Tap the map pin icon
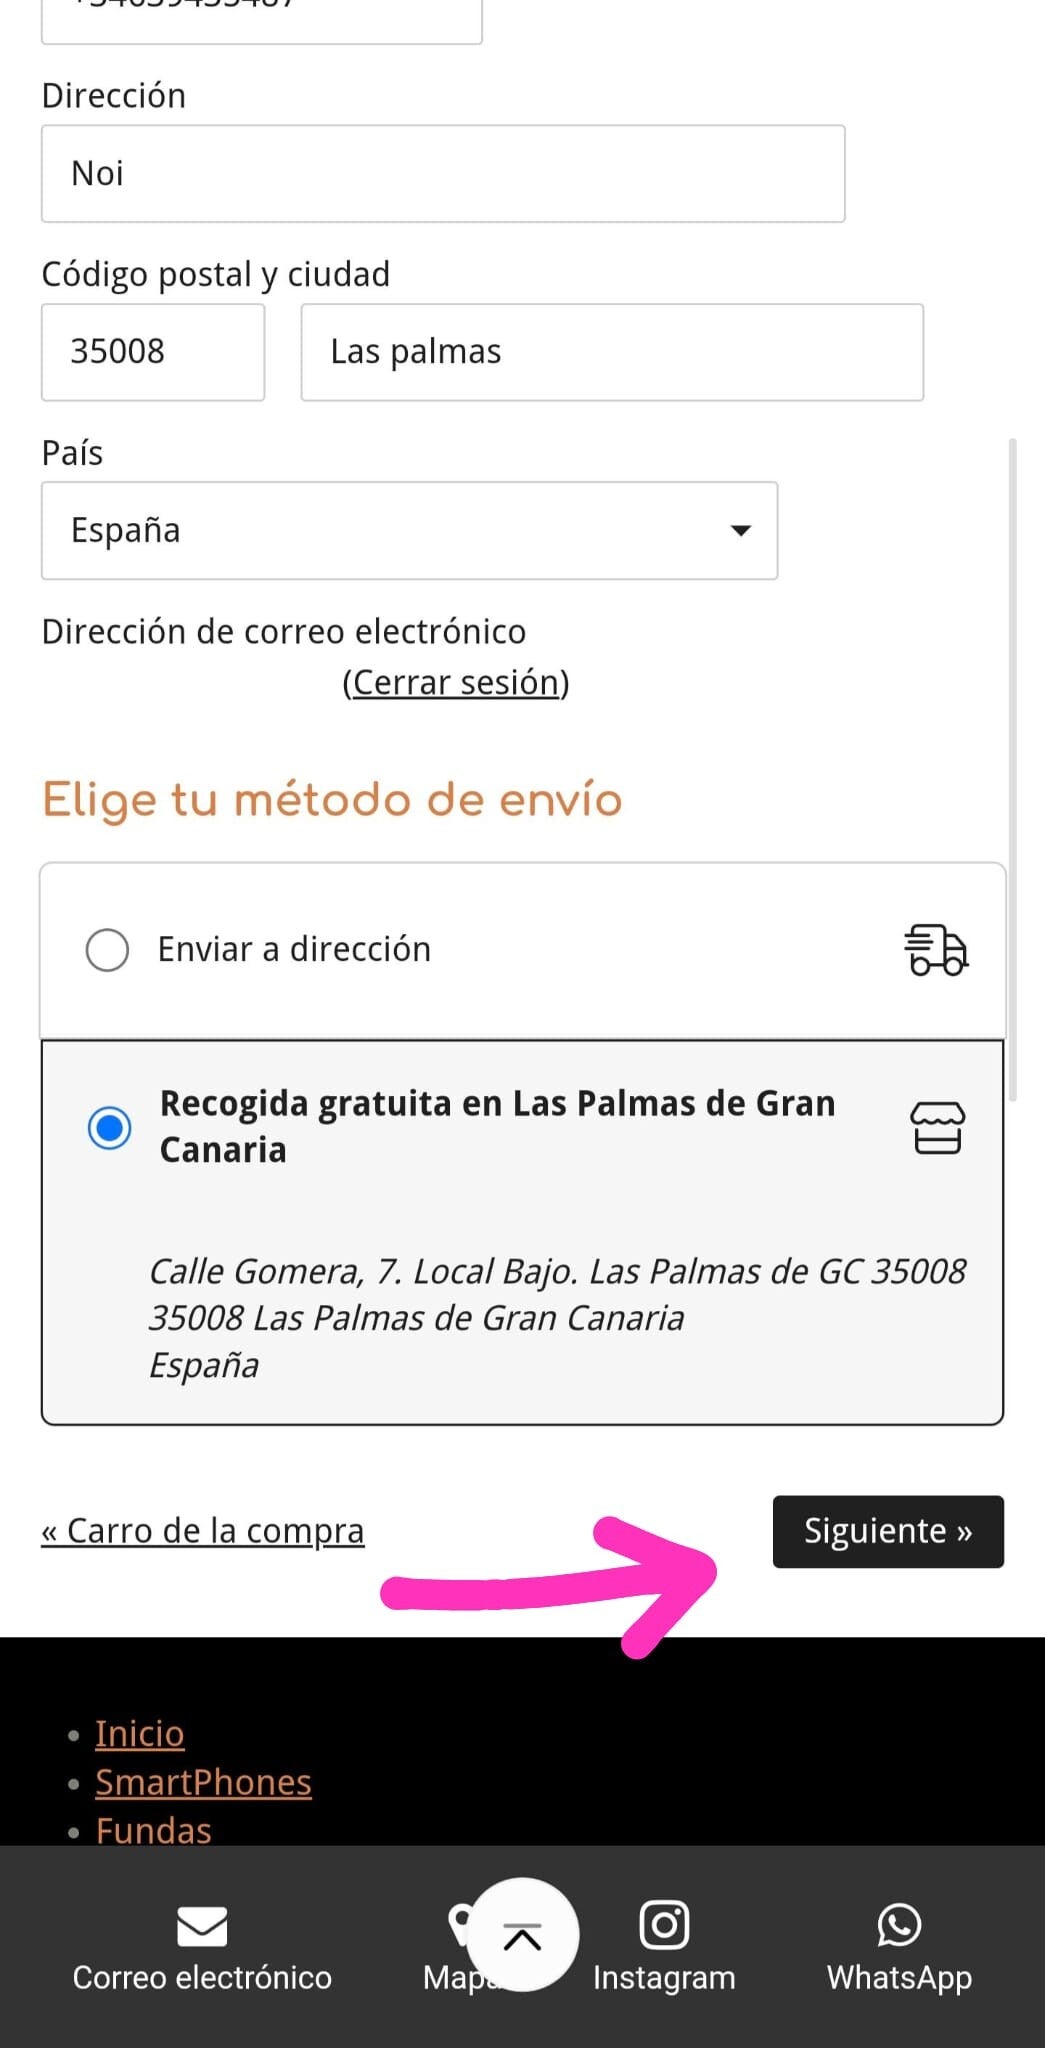Viewport: 1045px width, 2048px height. 458,1920
